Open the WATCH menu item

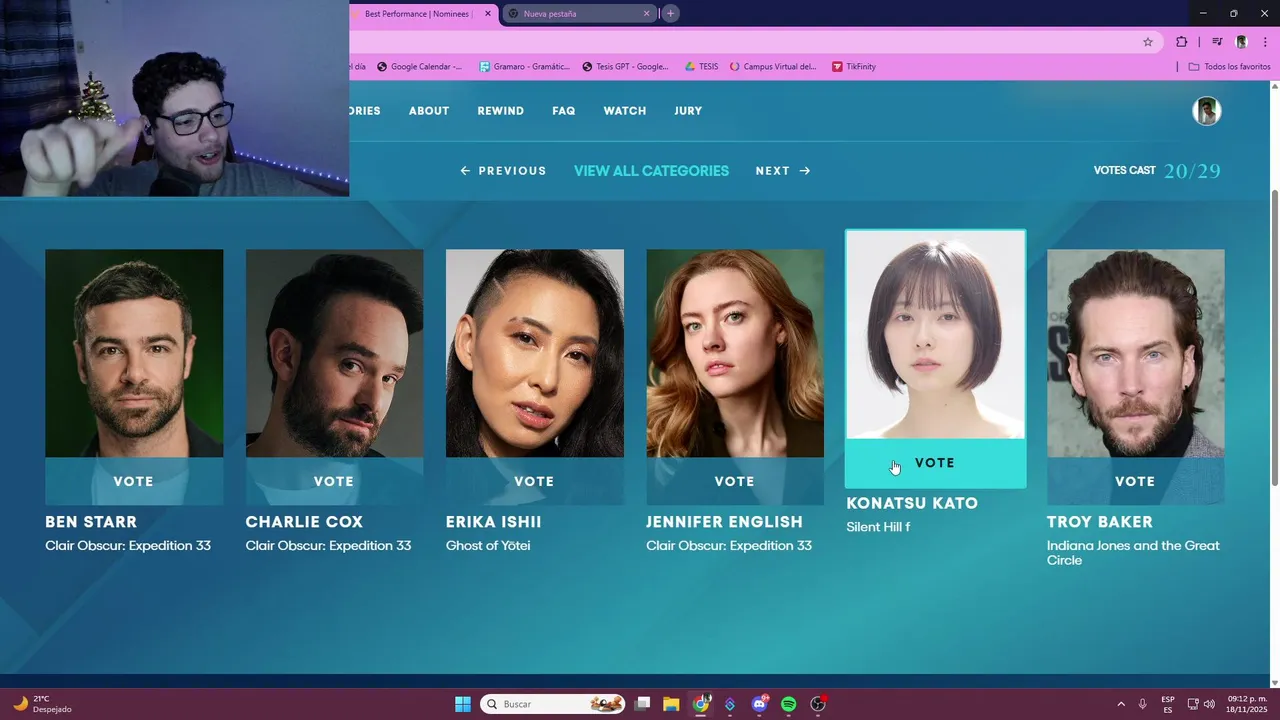coord(625,111)
